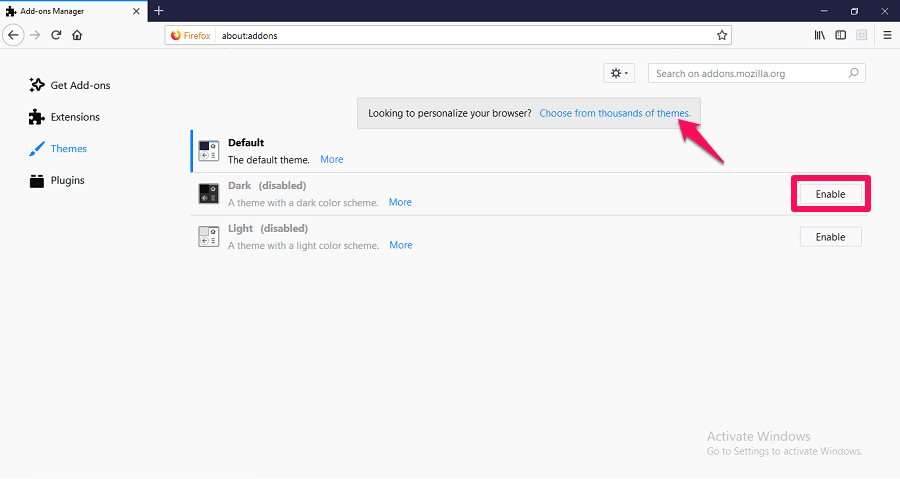This screenshot has width=900, height=479.
Task: Click the disabled extension icon in toolbar
Action: [x=861, y=35]
